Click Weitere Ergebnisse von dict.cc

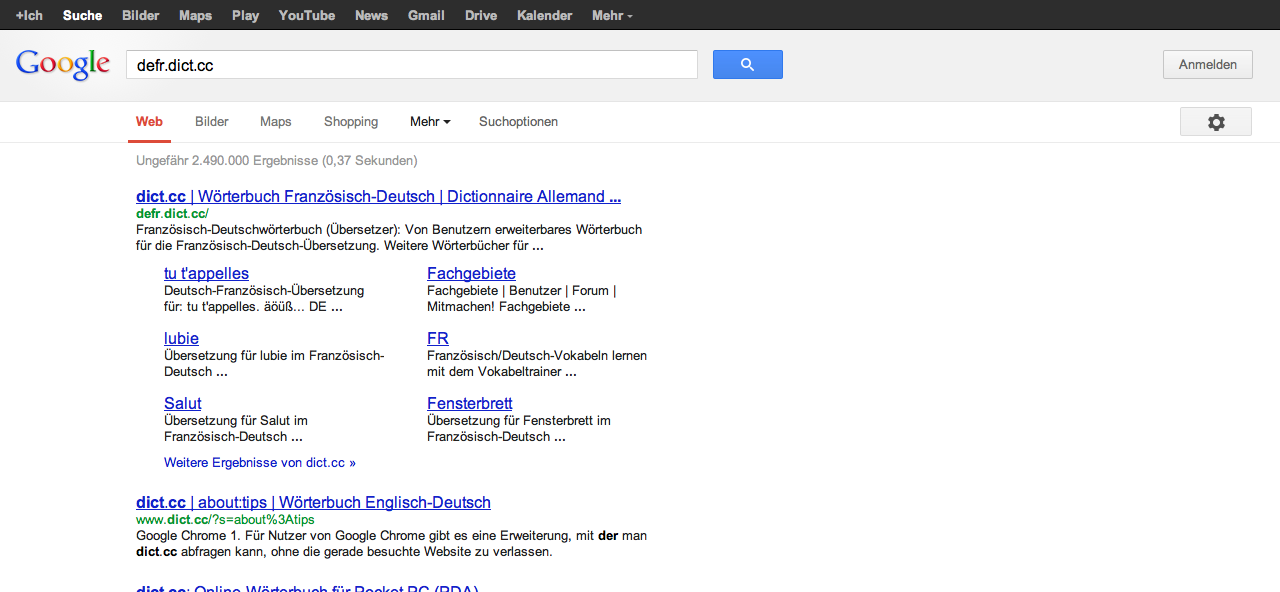tap(259, 463)
